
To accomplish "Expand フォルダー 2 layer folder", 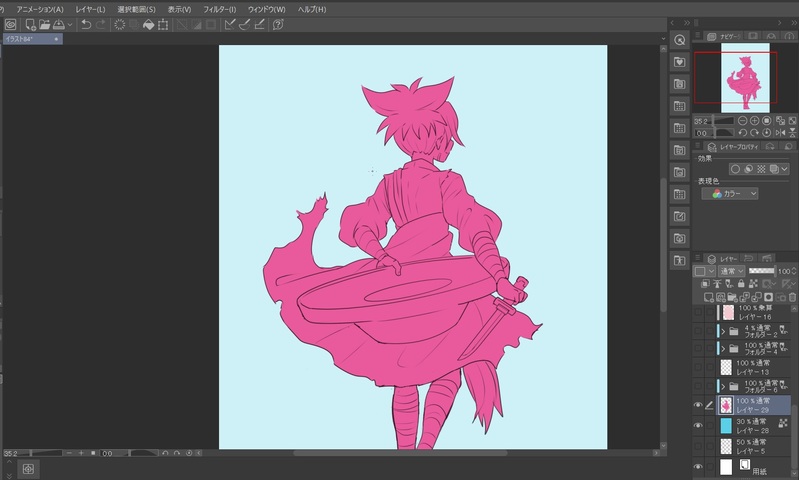I will tap(723, 331).
